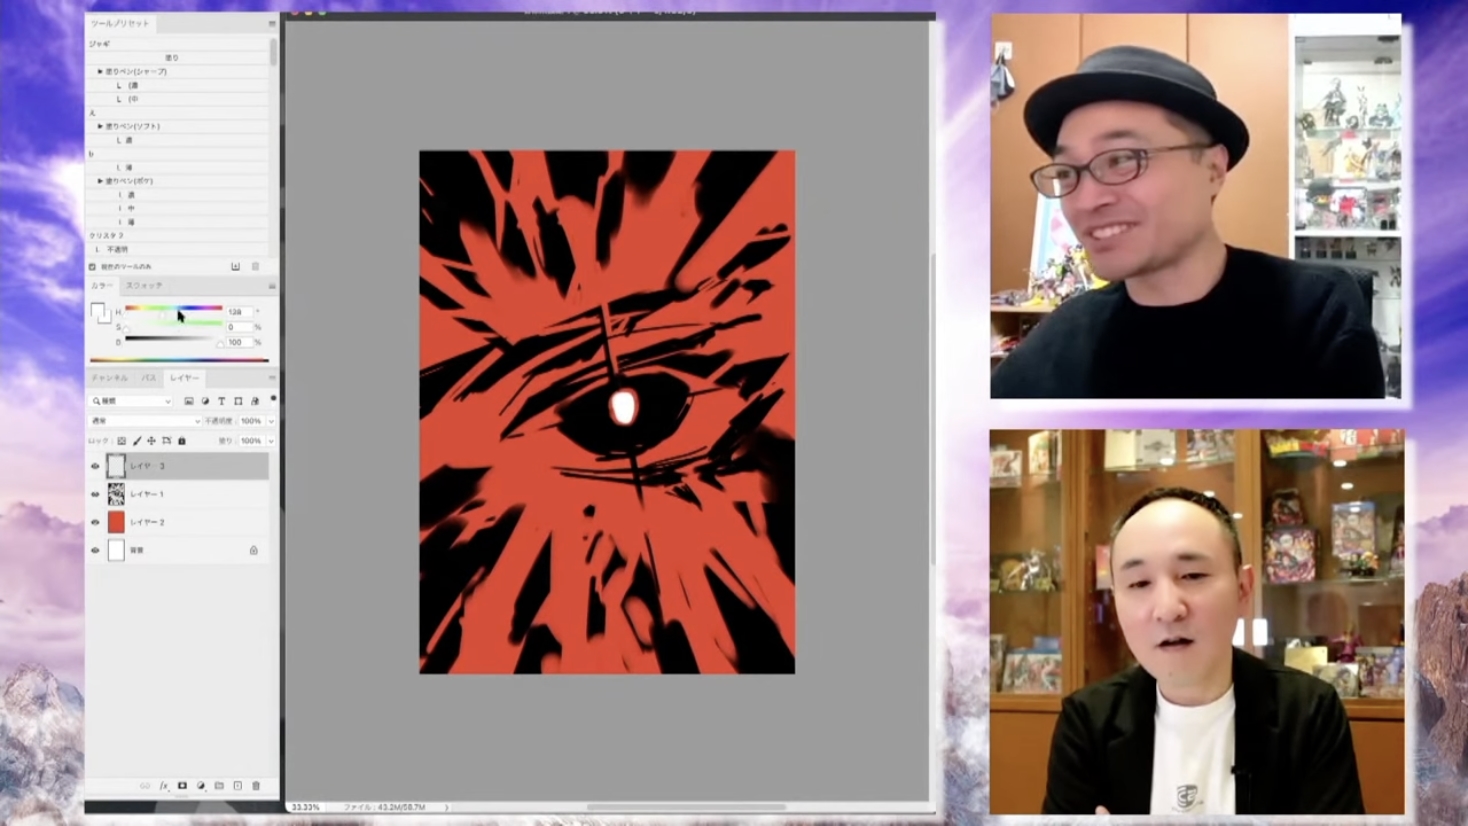
Task: Lock image pixels with the brush icon
Action: tap(137, 441)
